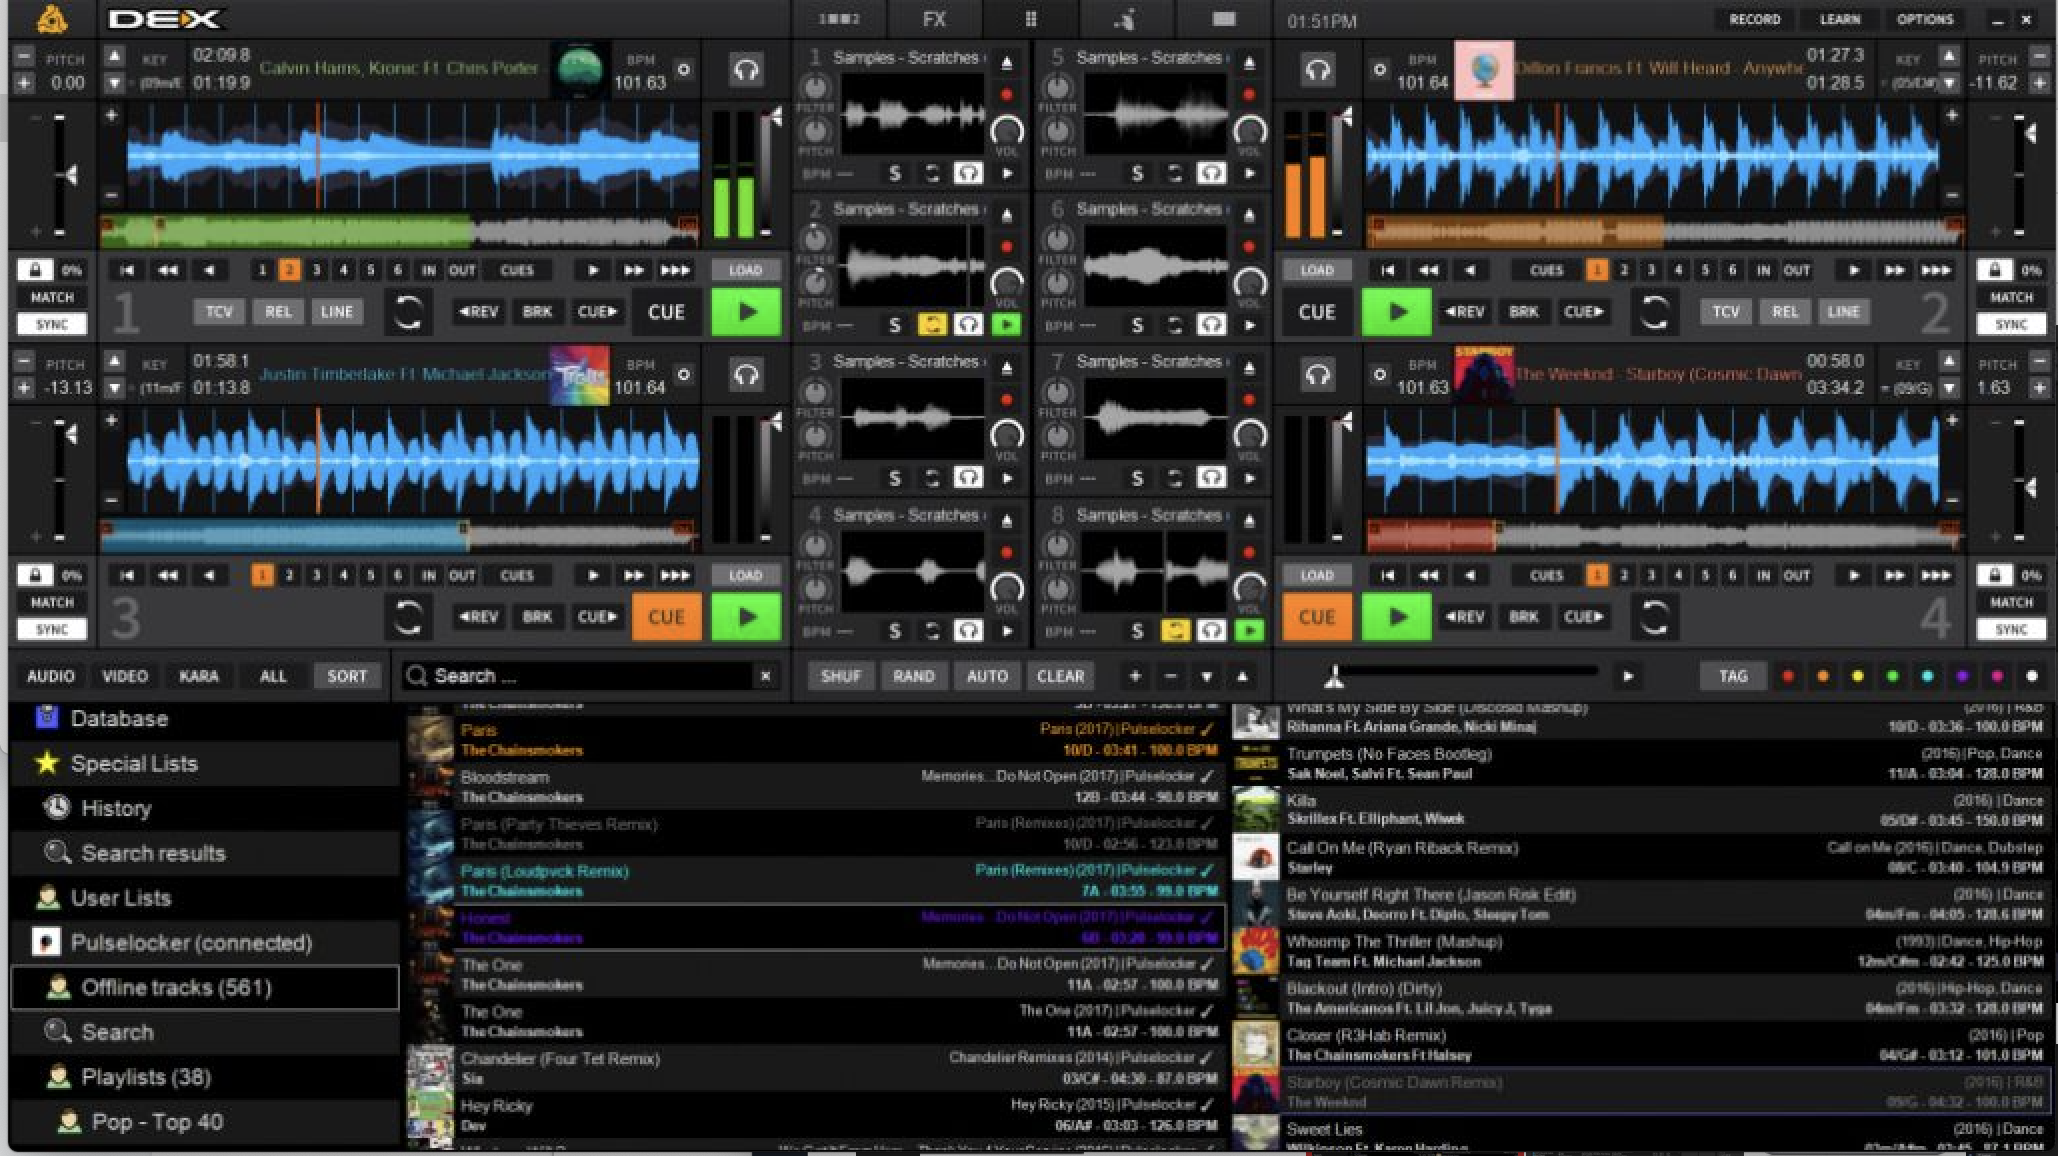Clear search with X icon

(765, 676)
